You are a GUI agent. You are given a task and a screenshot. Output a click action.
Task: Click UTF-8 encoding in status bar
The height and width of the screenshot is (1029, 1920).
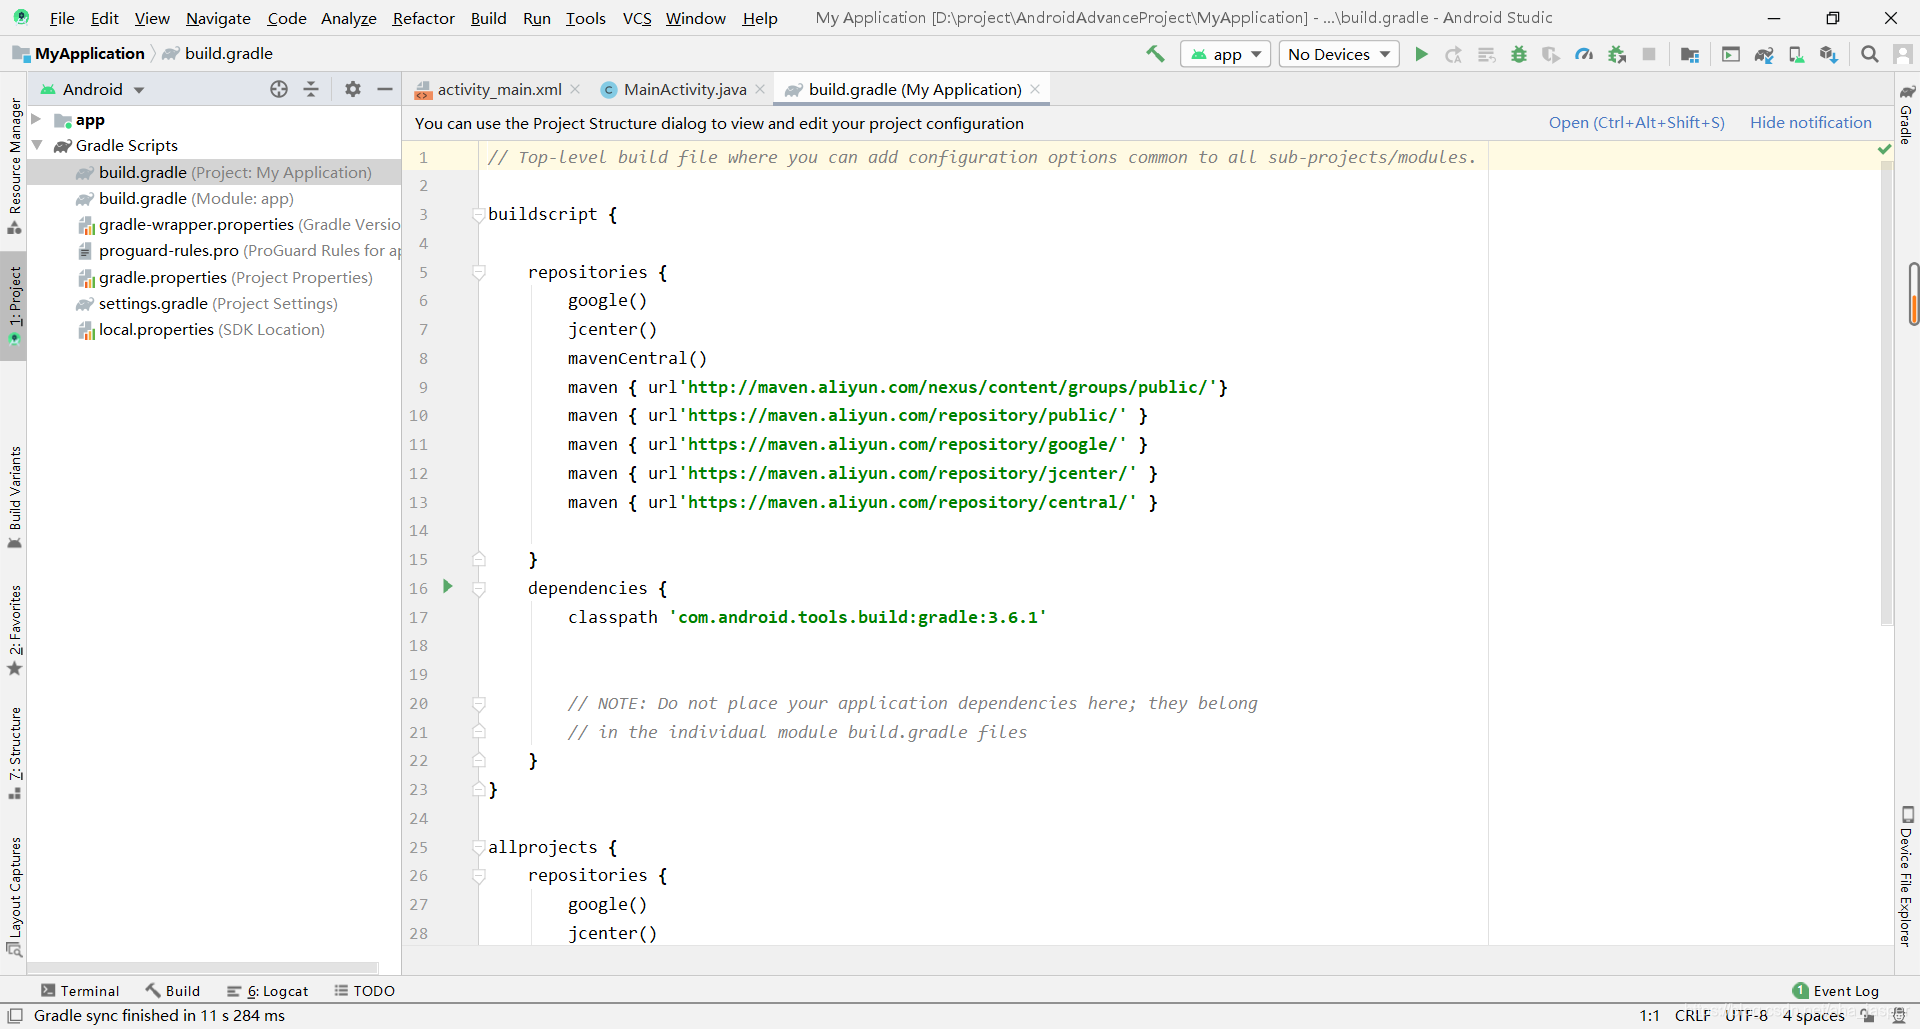pyautogui.click(x=1746, y=1015)
